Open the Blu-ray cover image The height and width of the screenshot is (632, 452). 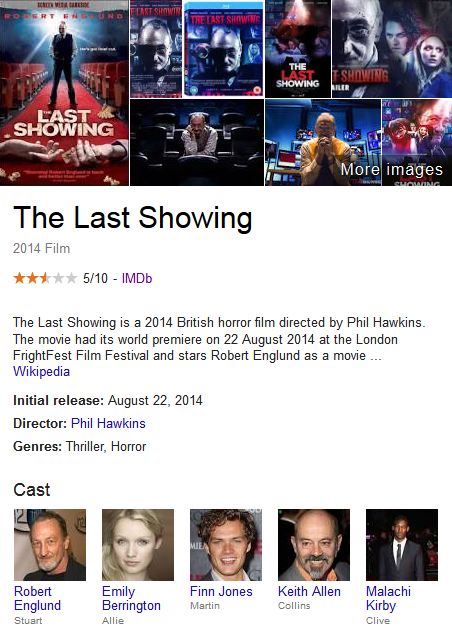click(224, 48)
